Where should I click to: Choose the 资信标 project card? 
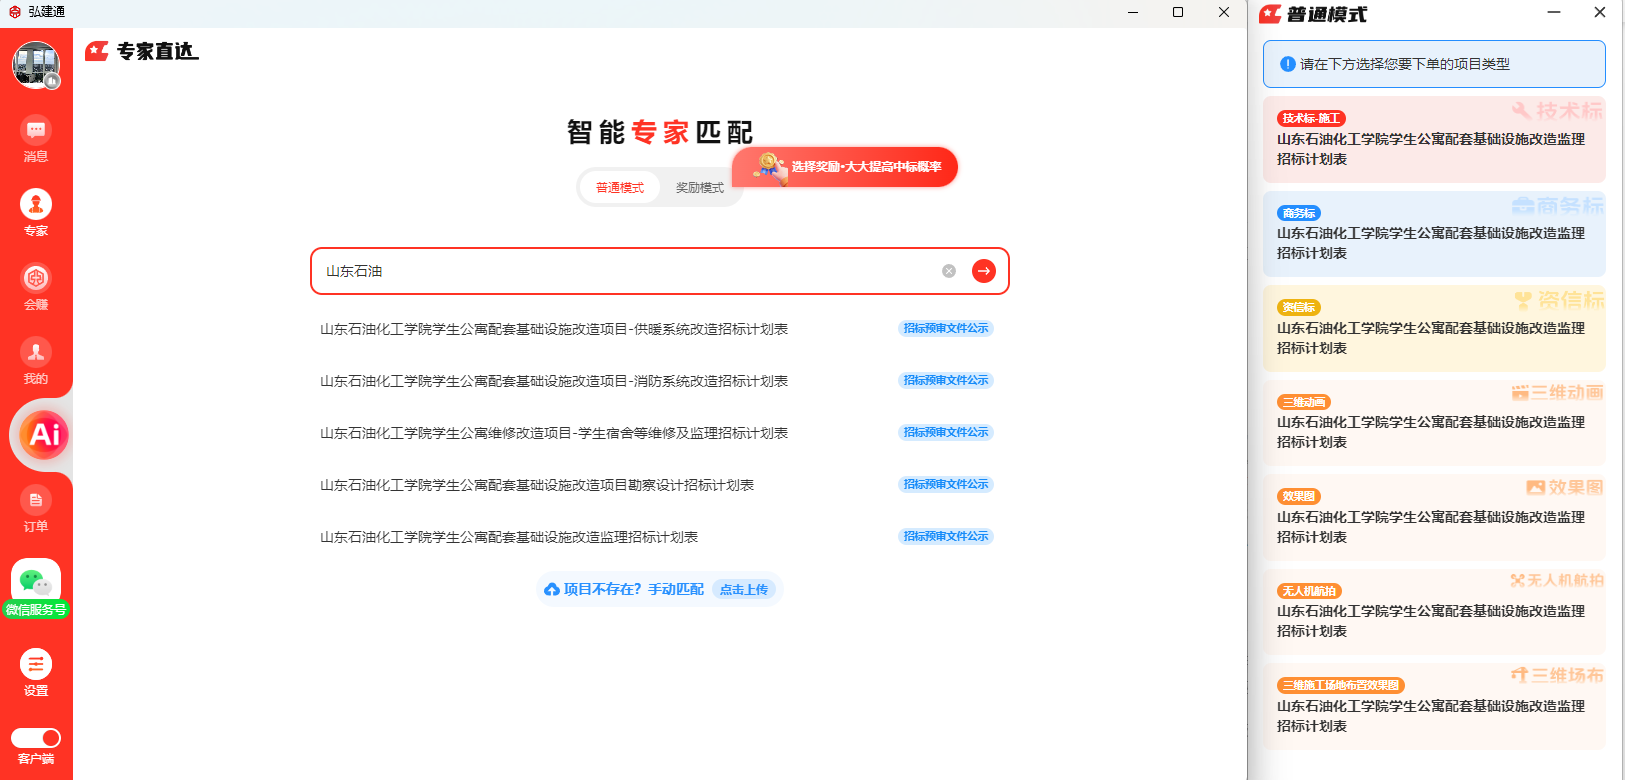click(x=1434, y=328)
